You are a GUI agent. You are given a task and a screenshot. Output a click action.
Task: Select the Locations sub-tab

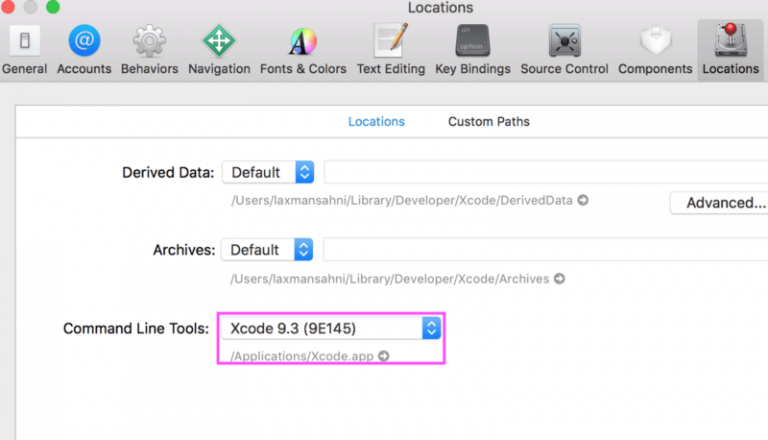(x=376, y=122)
